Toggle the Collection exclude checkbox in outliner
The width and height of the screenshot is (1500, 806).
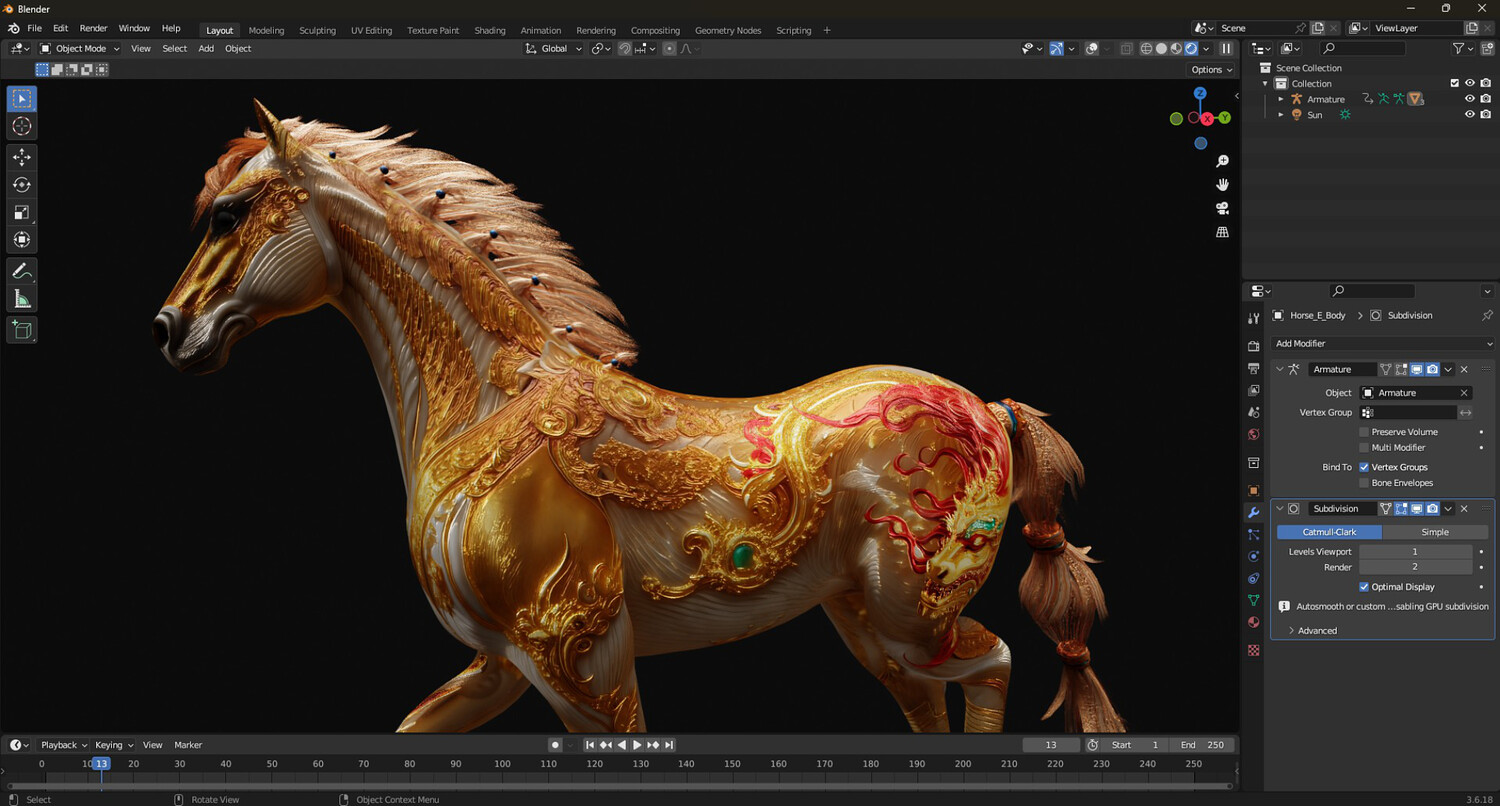[x=1455, y=83]
